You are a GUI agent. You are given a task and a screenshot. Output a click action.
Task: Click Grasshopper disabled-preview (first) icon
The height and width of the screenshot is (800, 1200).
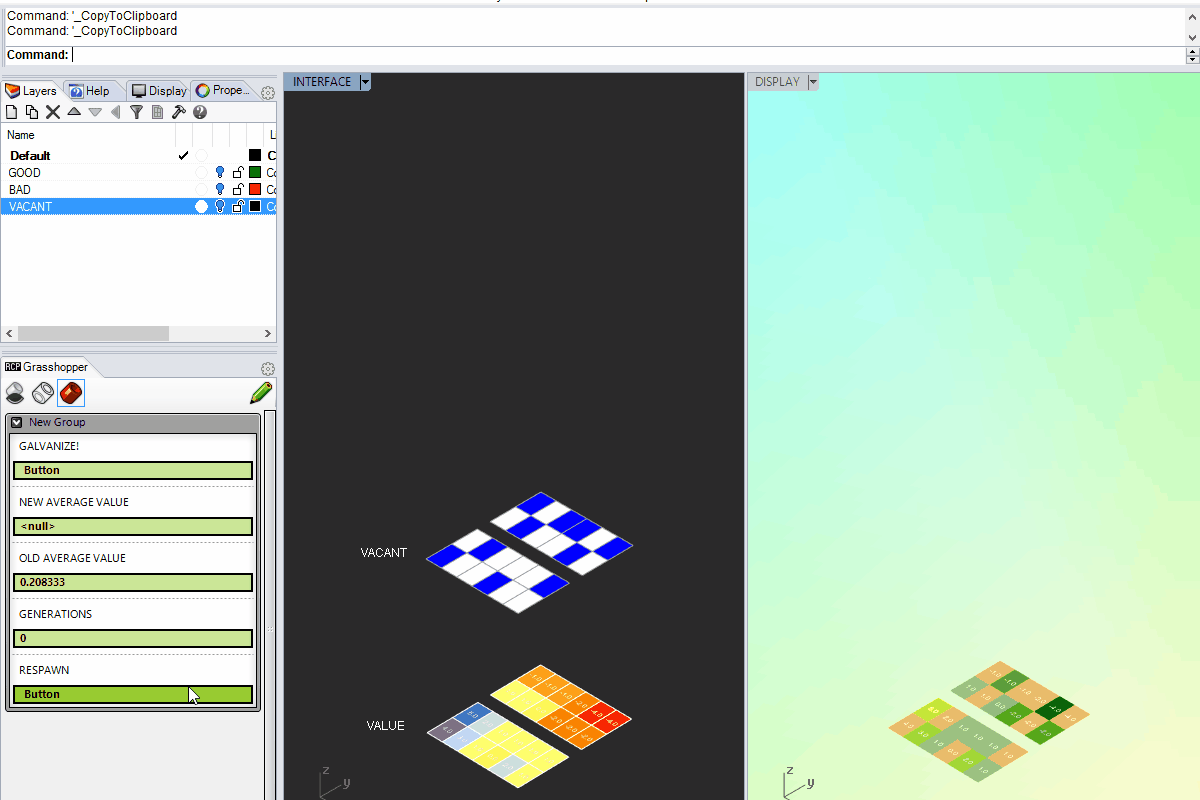(15, 393)
